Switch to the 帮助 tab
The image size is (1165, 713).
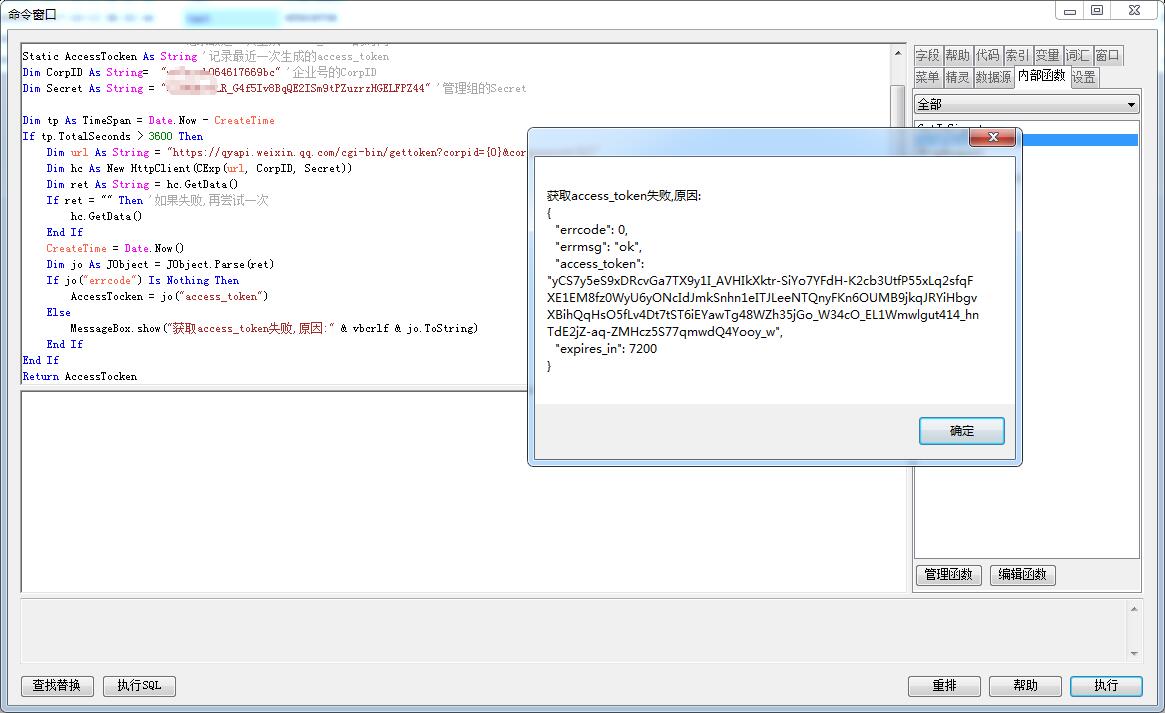[x=957, y=56]
